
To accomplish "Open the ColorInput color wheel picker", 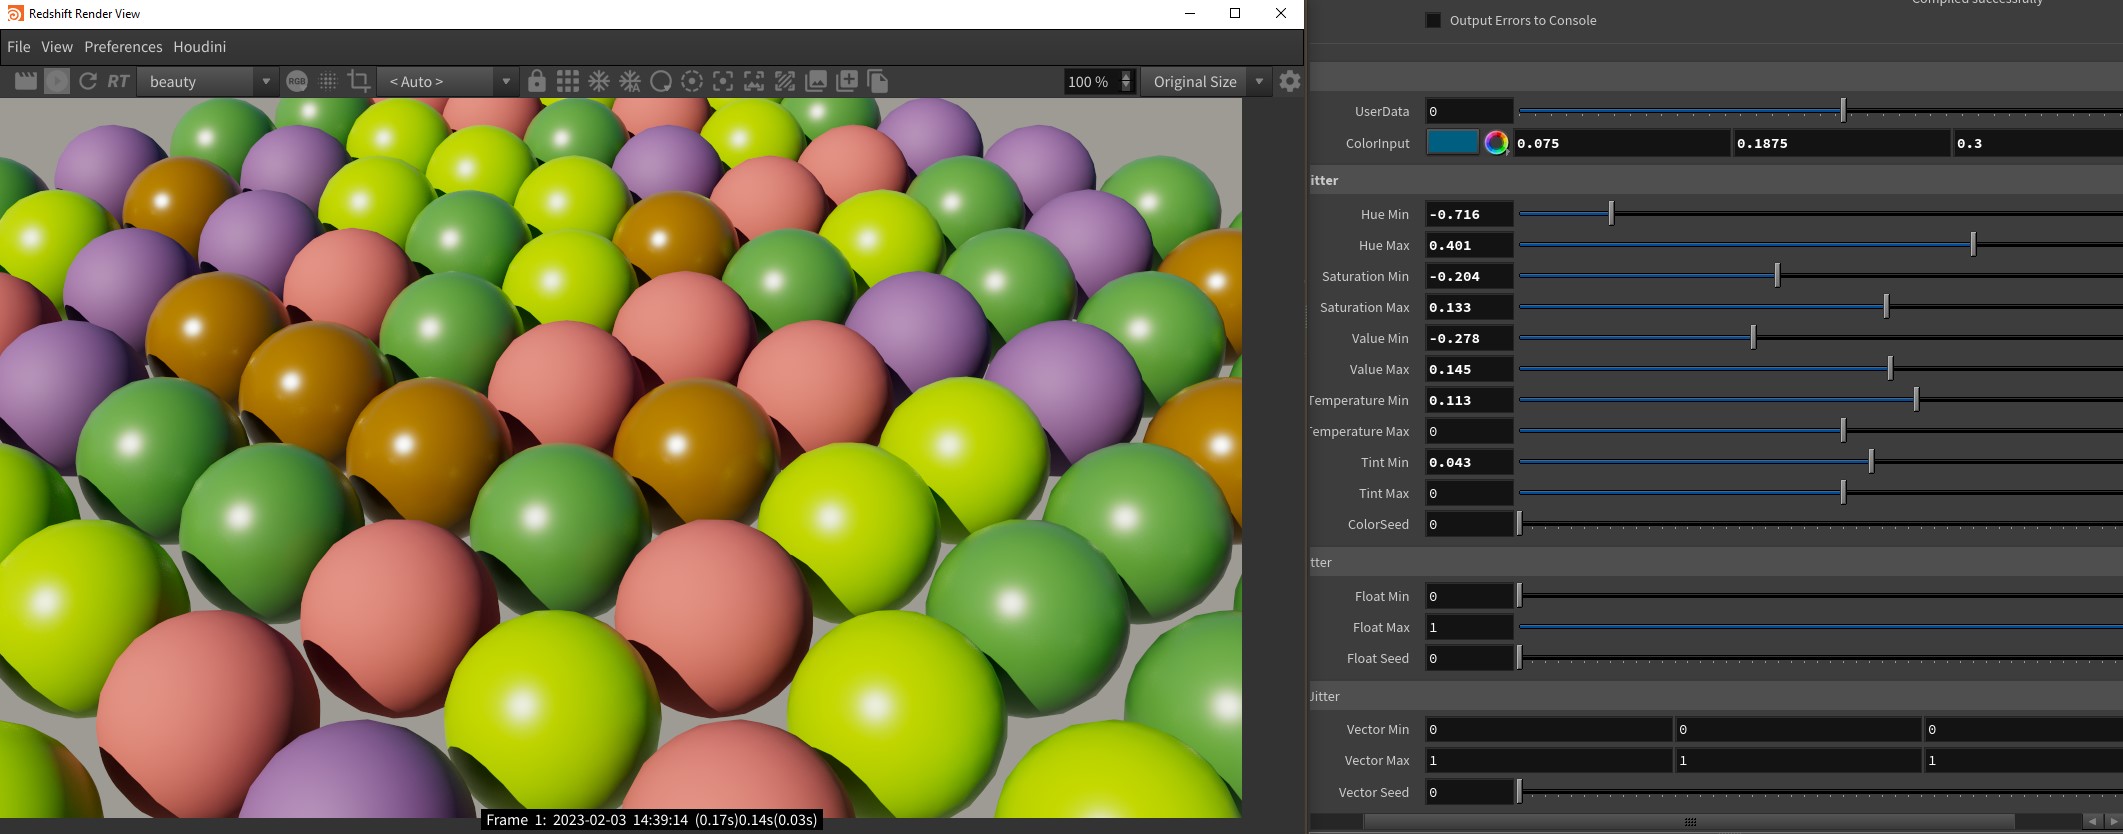I will coord(1496,143).
